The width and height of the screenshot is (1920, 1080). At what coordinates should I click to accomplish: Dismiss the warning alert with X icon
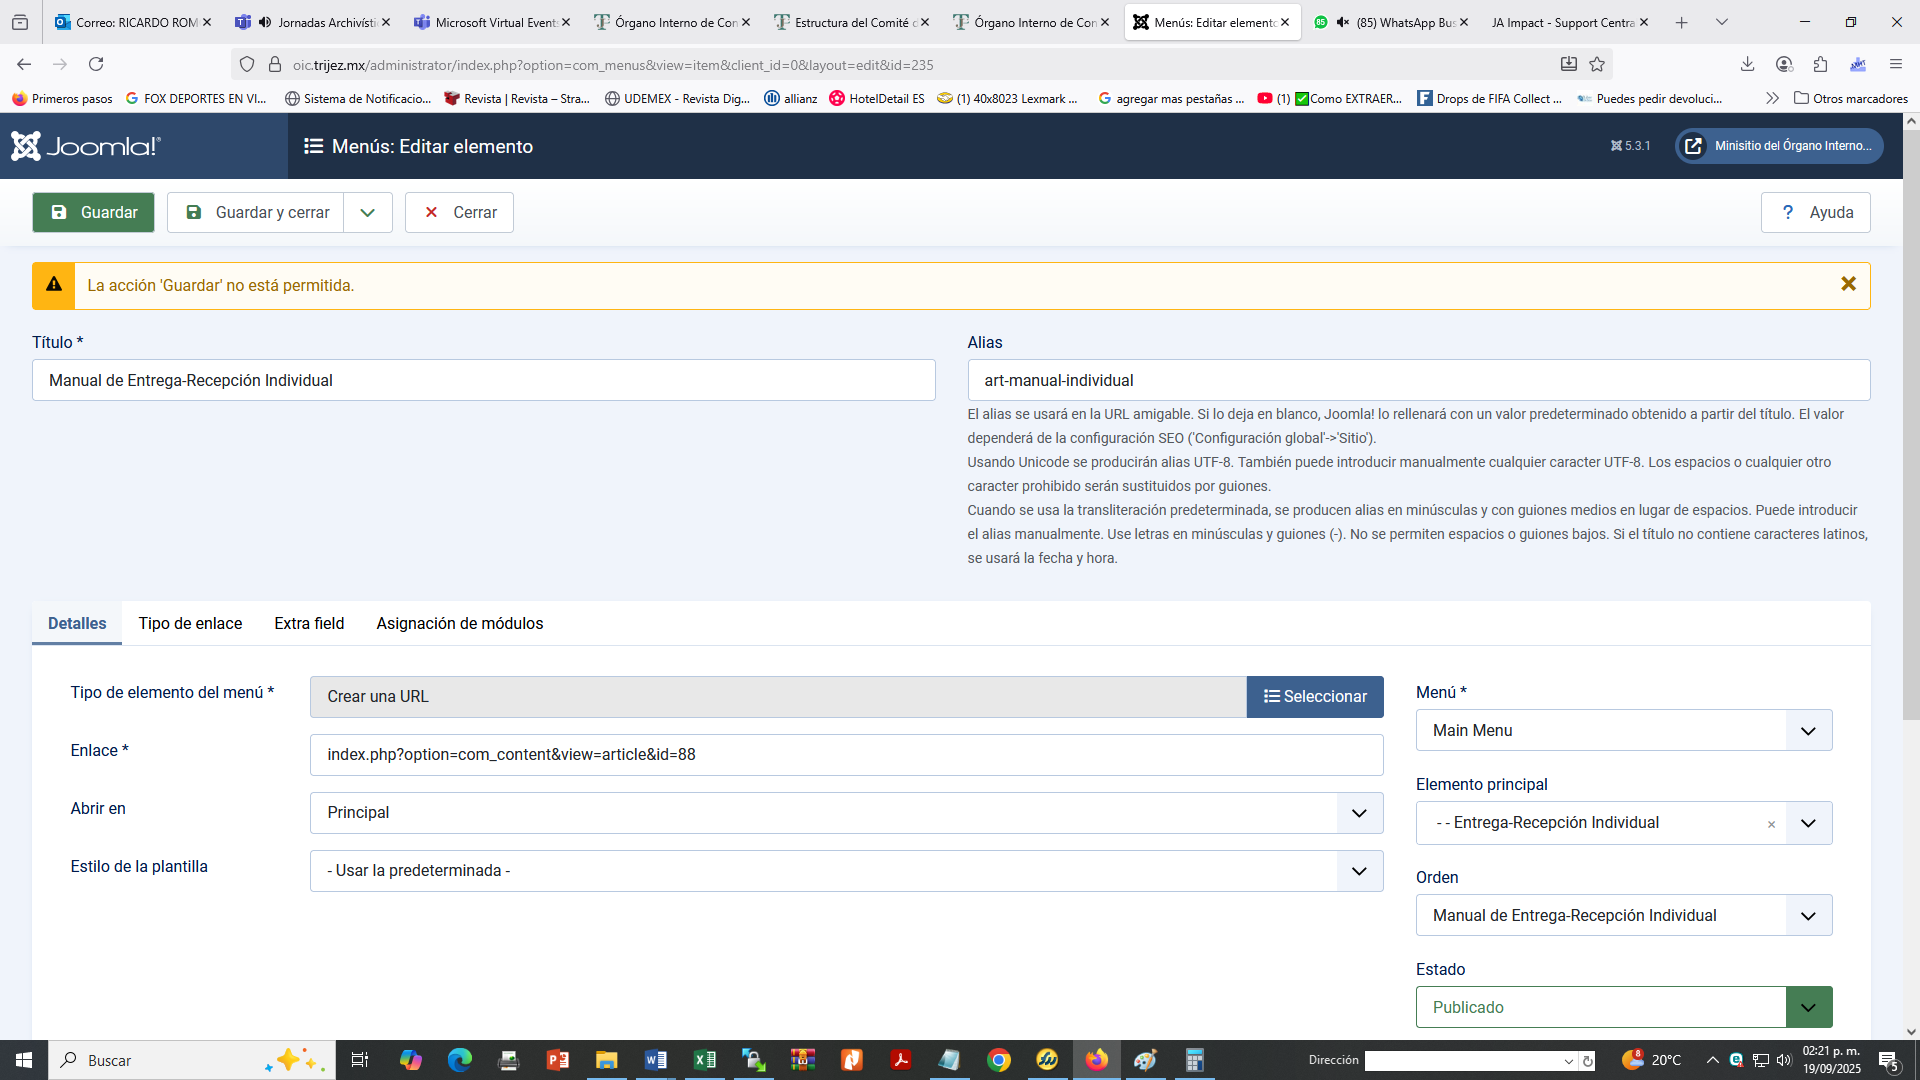[x=1848, y=285]
